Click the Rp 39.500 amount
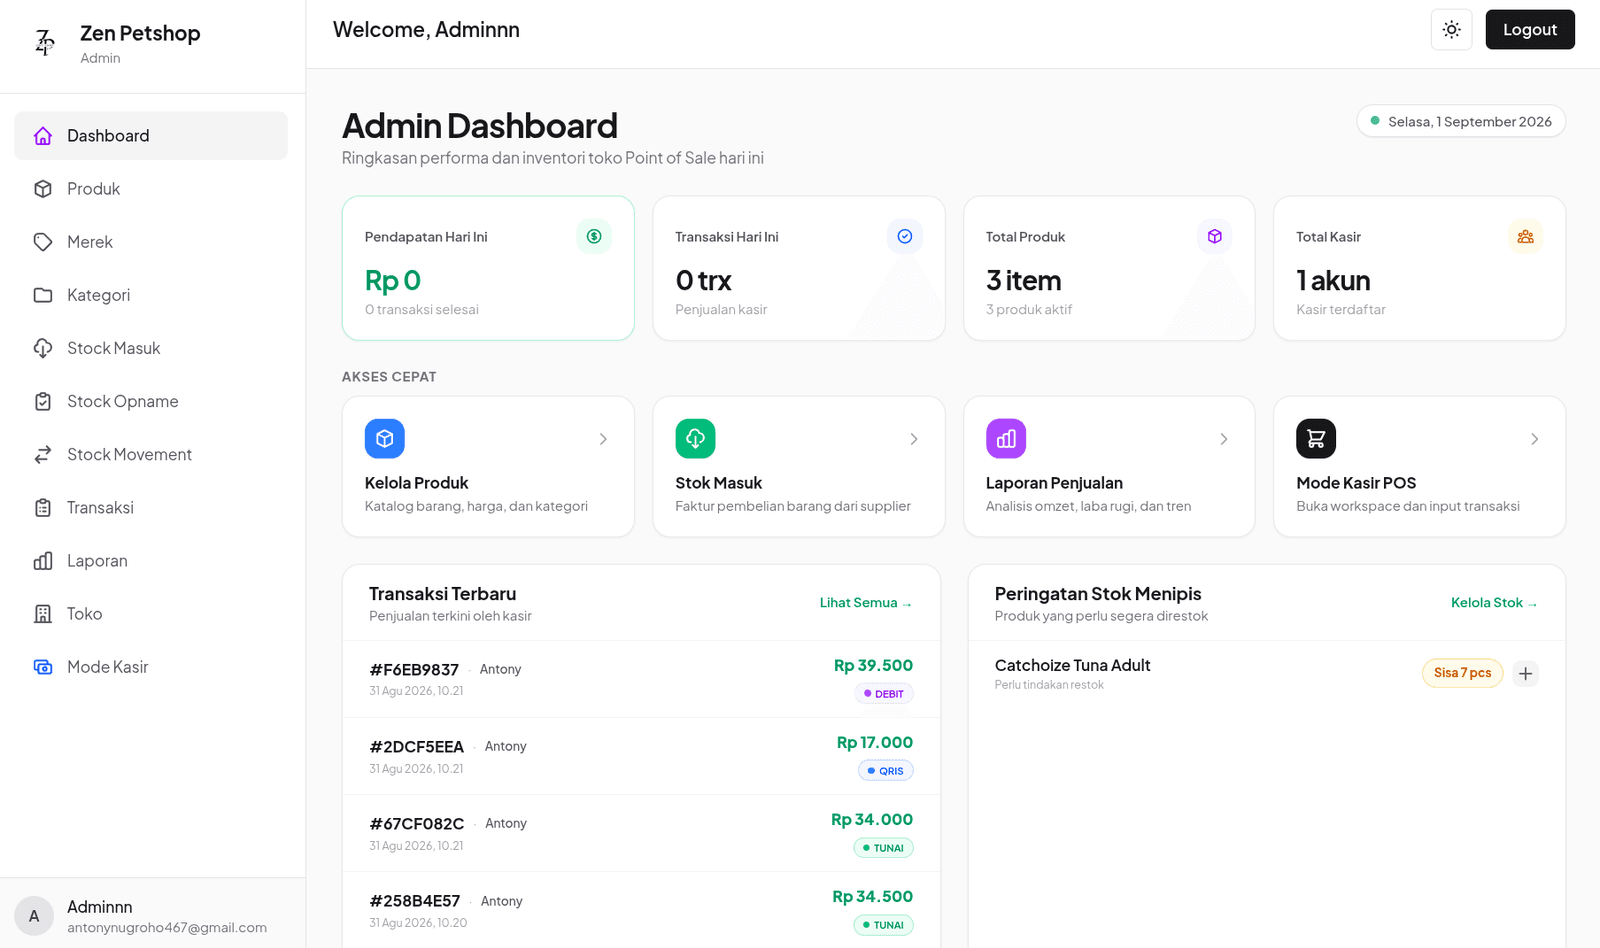This screenshot has height=948, width=1600. point(873,666)
